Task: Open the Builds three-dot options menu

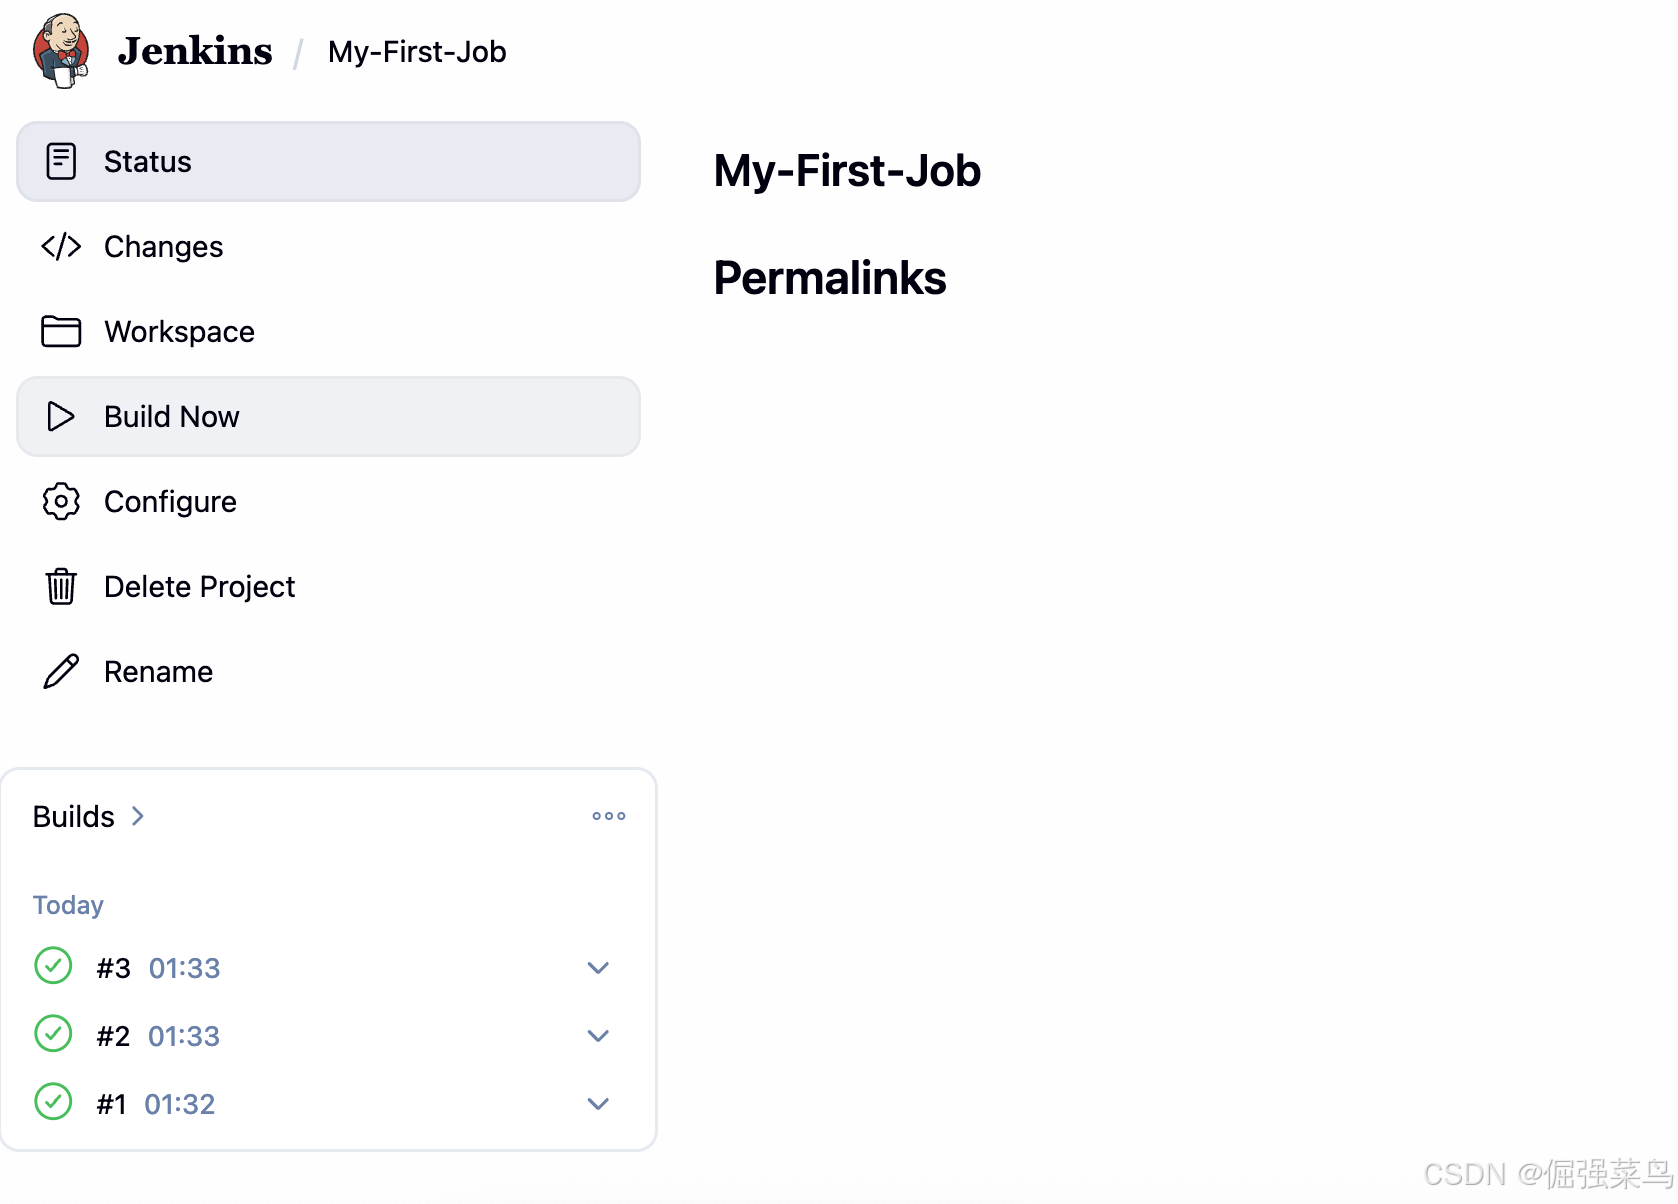Action: 608,816
